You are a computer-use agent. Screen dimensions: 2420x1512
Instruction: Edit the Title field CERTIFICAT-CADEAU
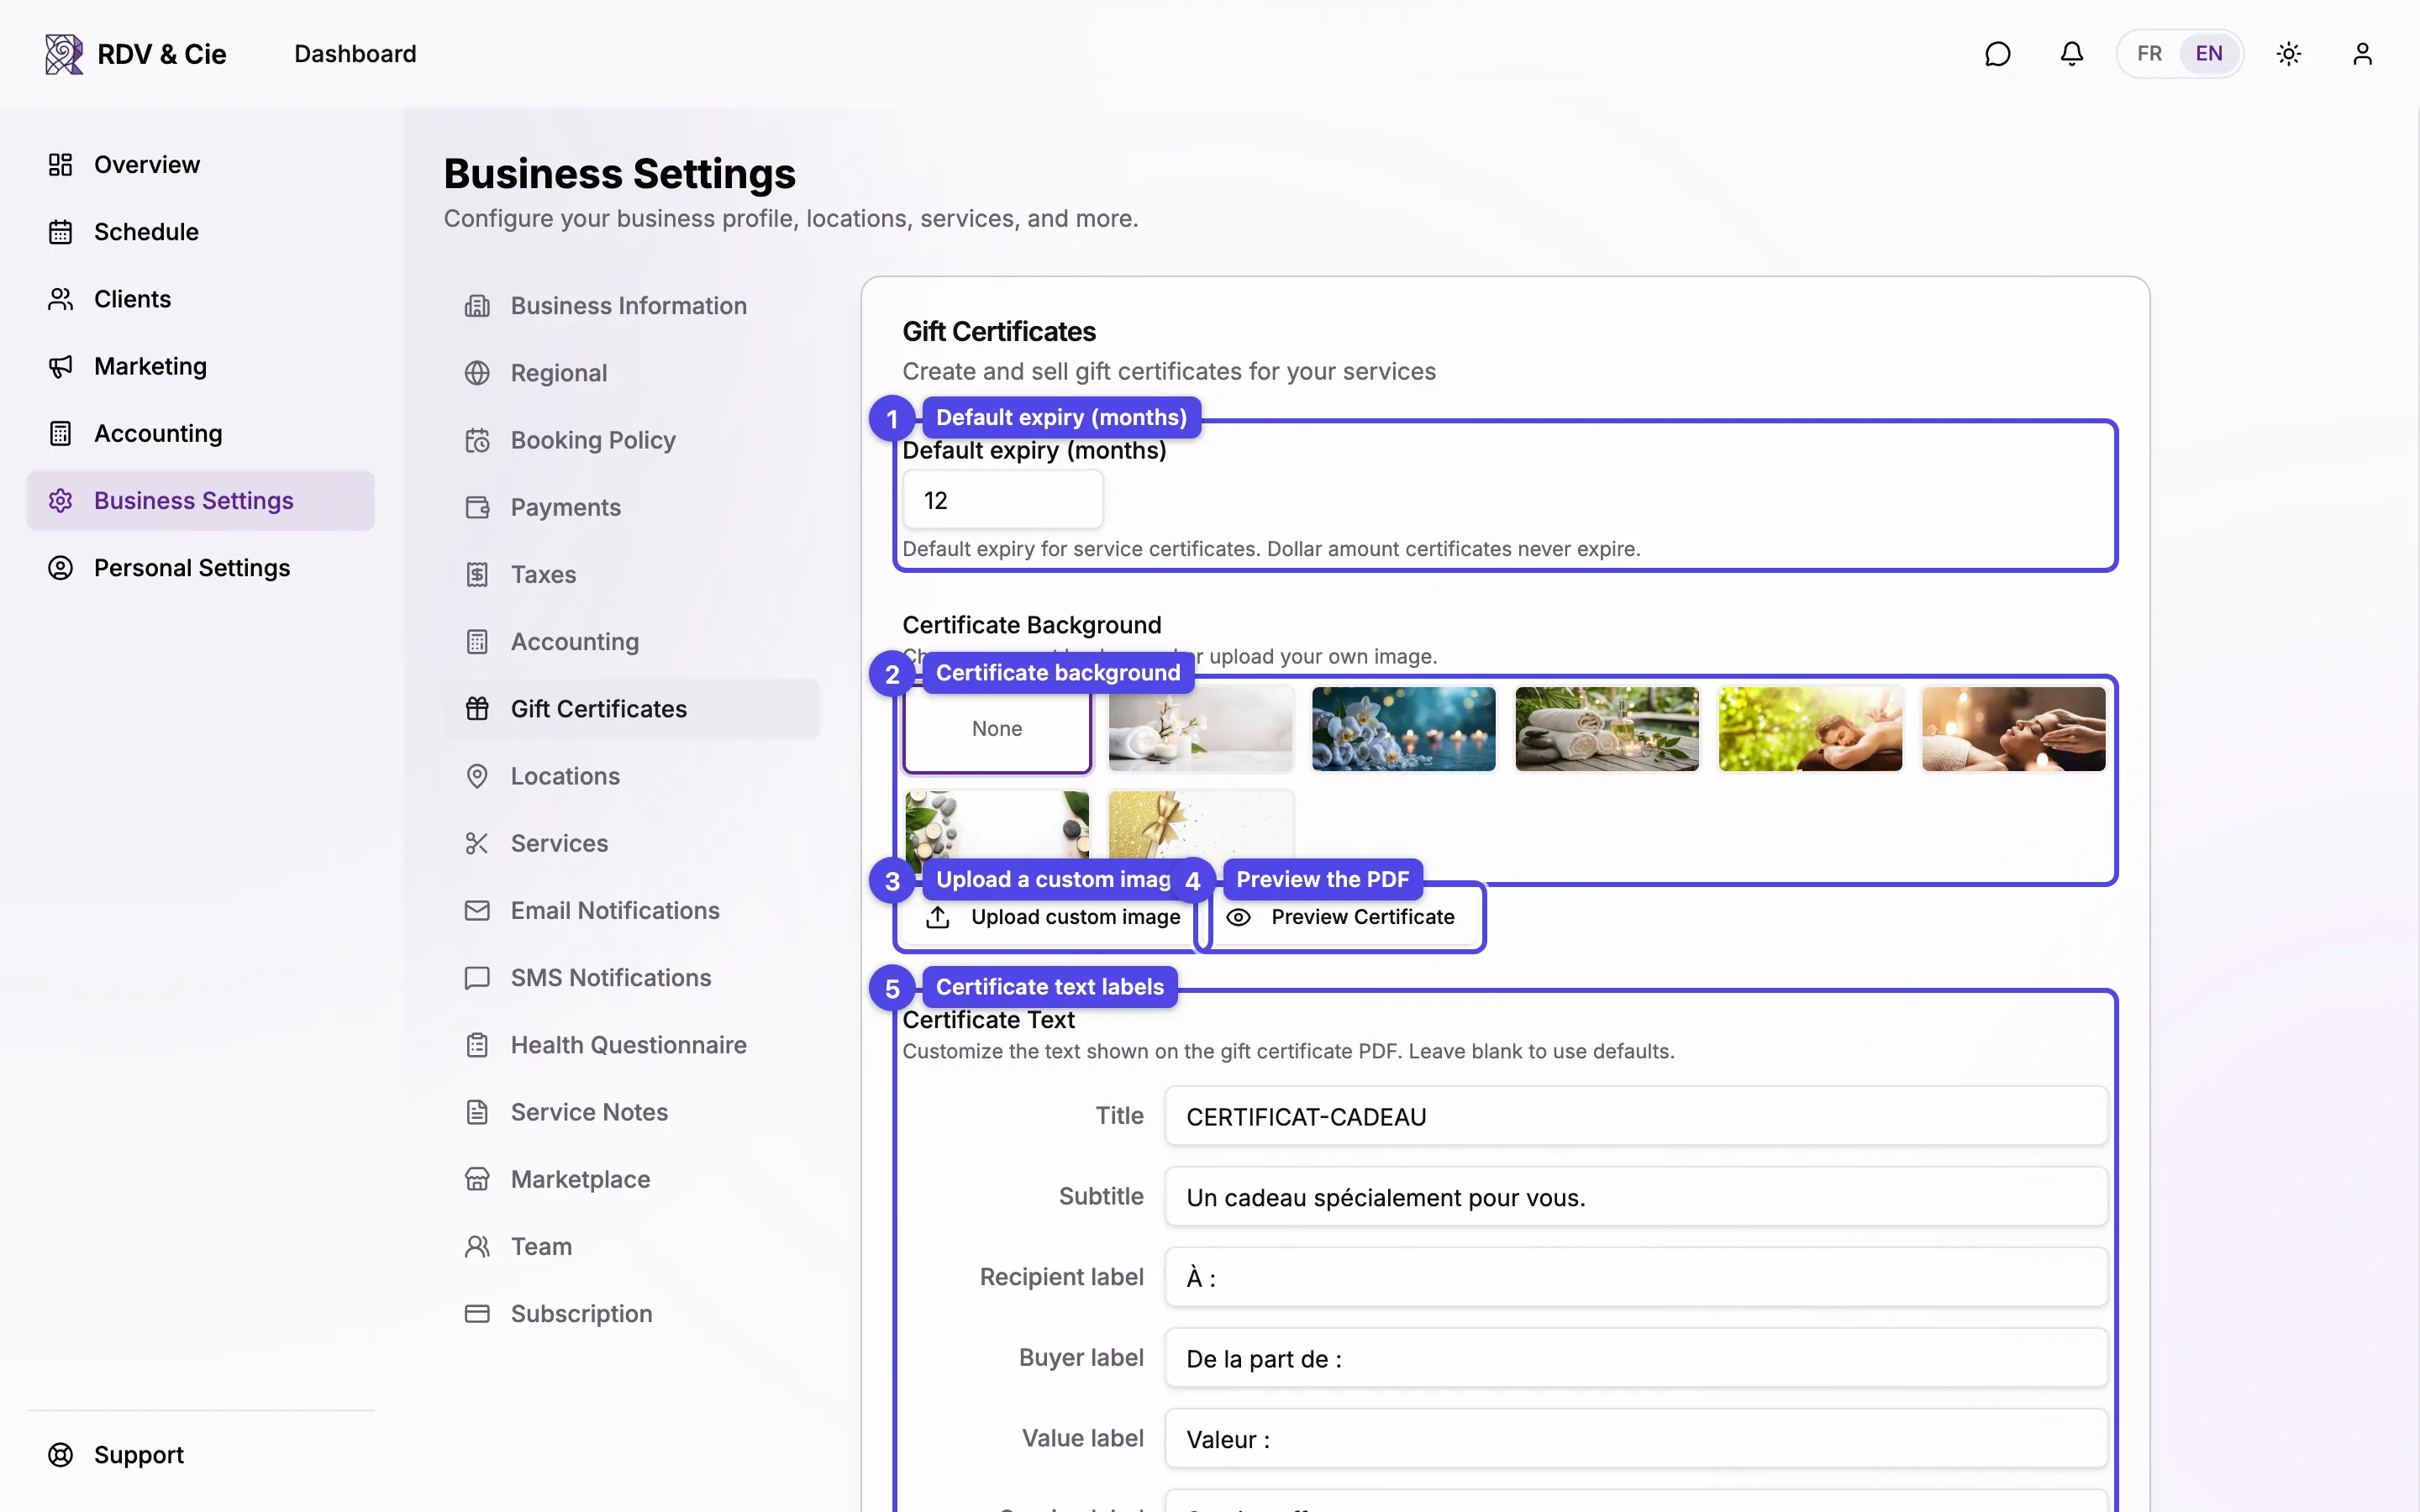[1636, 1117]
